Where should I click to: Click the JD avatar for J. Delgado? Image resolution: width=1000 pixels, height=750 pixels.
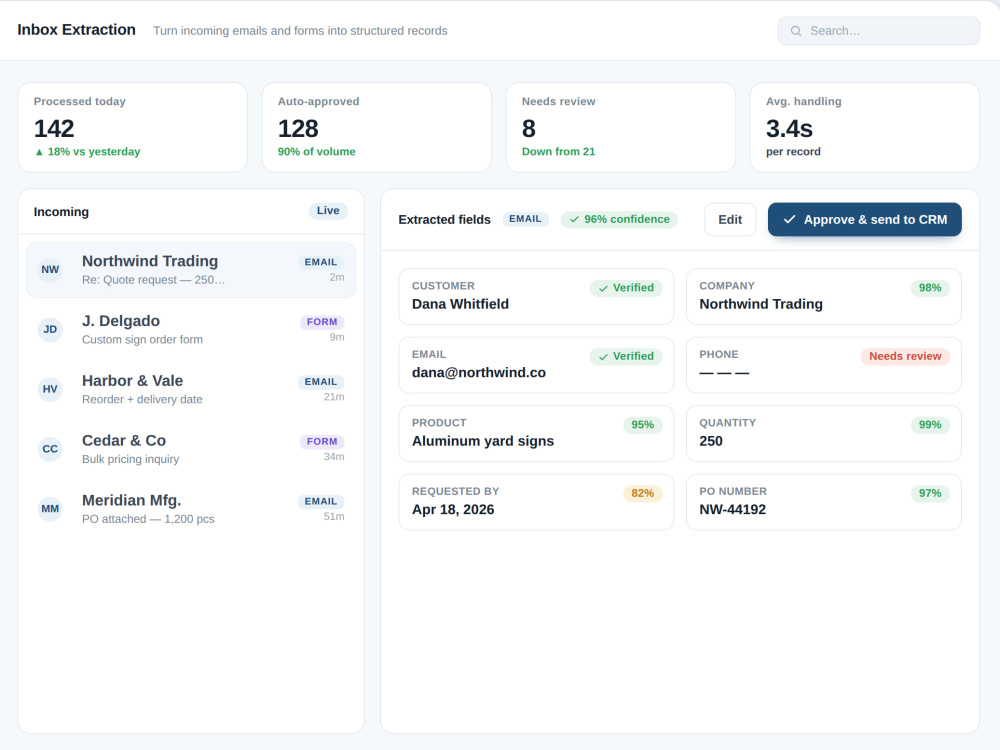pyautogui.click(x=50, y=330)
